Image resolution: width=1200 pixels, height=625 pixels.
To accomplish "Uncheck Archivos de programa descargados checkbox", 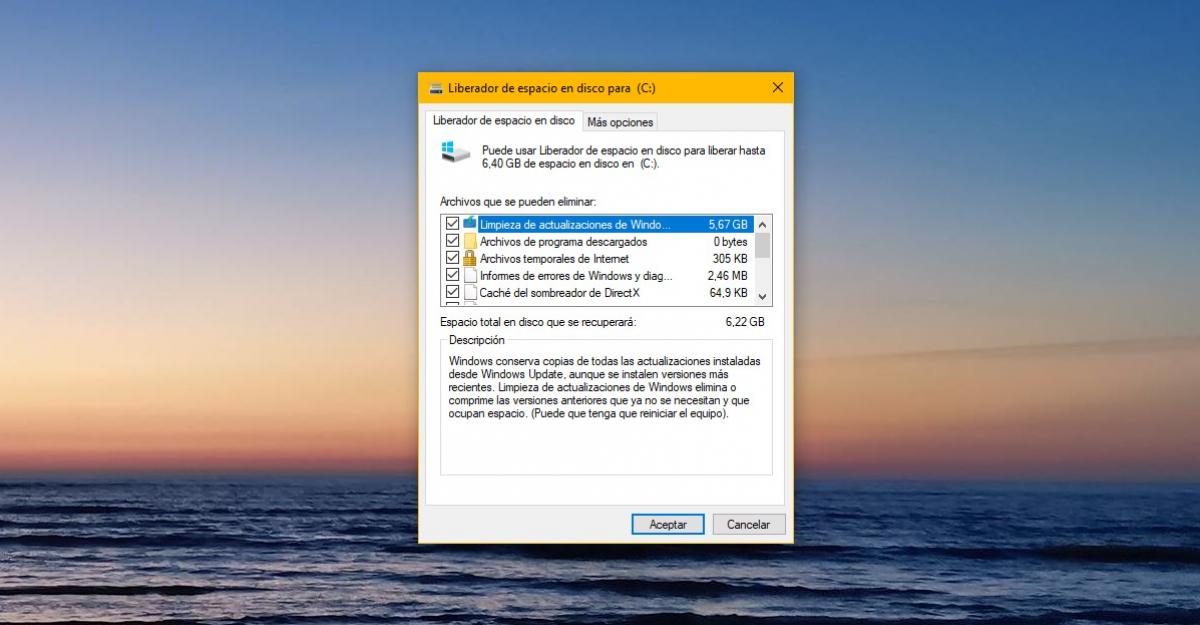I will coord(453,241).
